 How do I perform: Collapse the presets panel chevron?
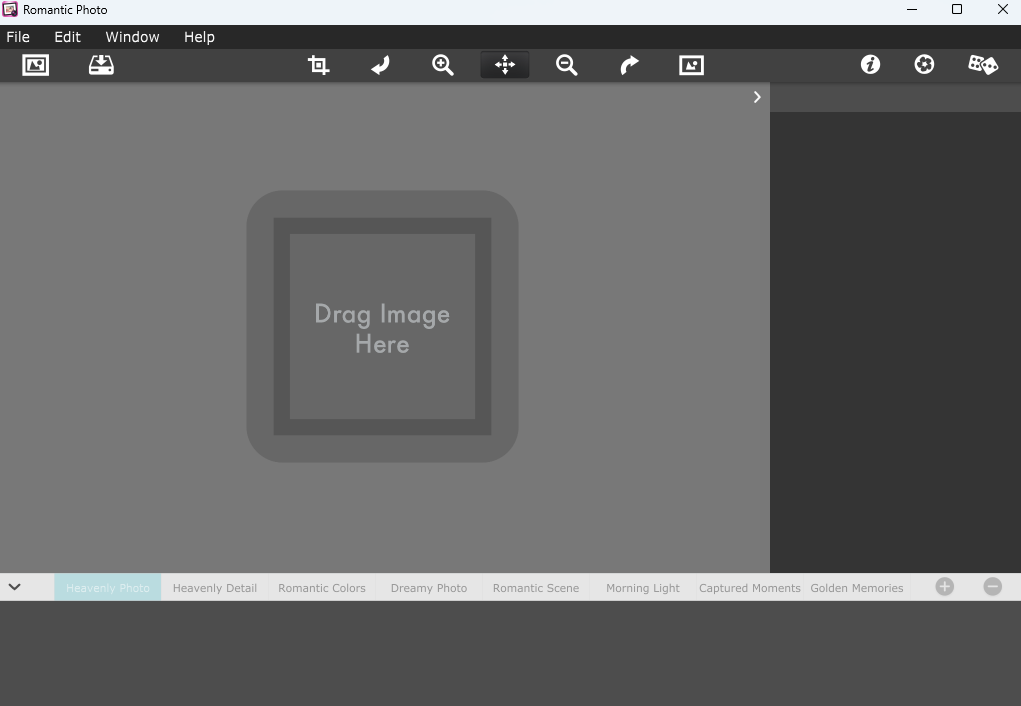(x=14, y=587)
